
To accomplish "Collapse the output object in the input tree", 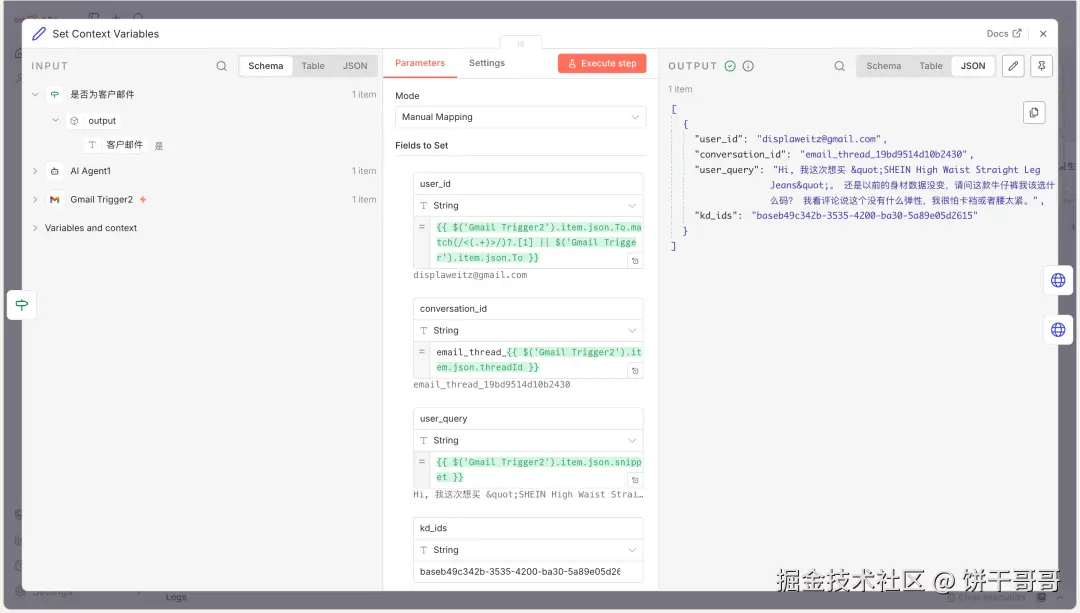I will [x=56, y=120].
